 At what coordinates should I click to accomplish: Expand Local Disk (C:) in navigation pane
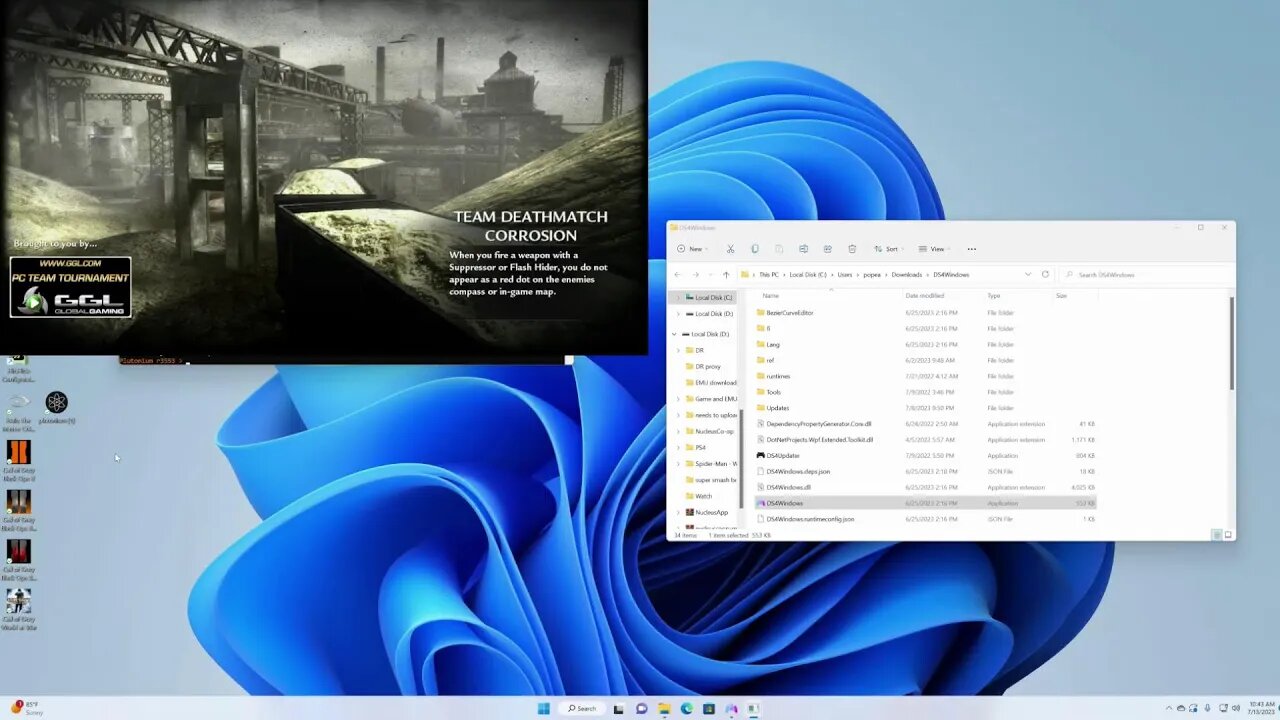(x=678, y=297)
